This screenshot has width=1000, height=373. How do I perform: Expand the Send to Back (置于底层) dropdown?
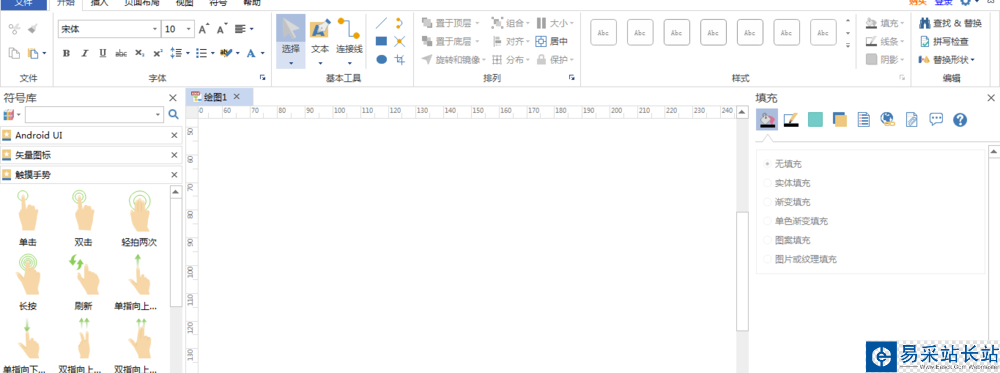[477, 41]
